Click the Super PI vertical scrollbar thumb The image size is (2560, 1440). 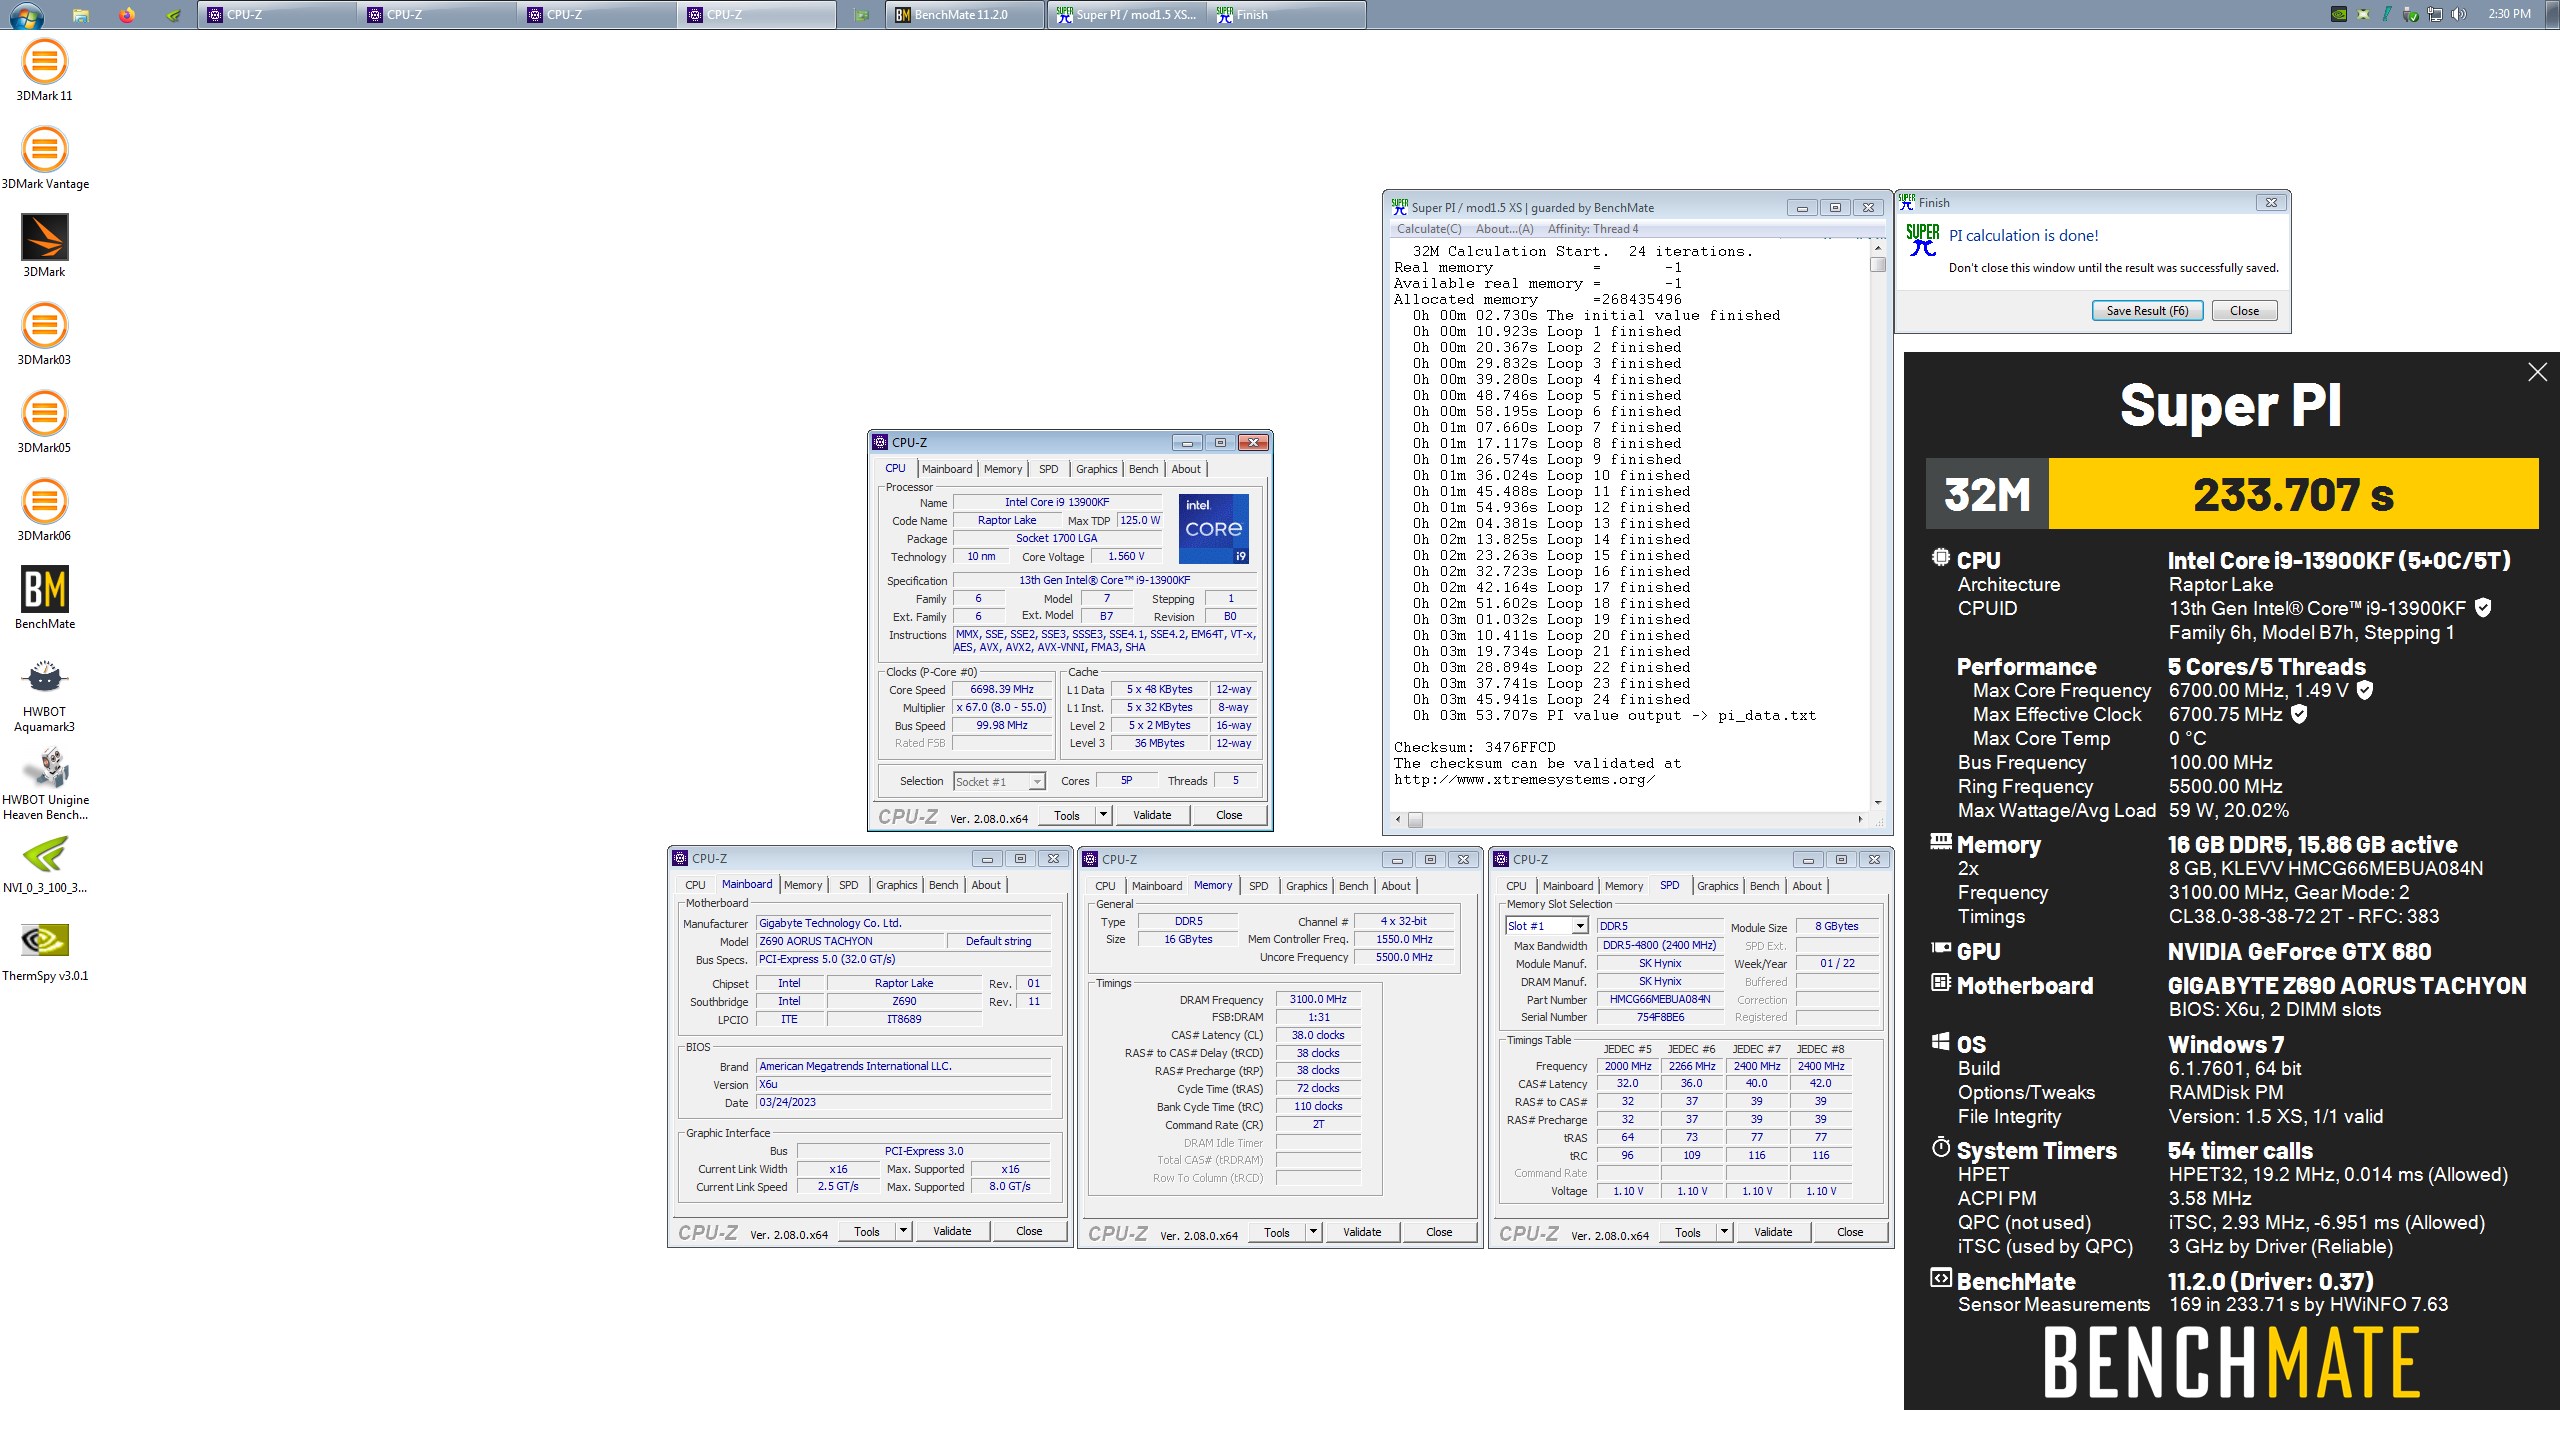pyautogui.click(x=1877, y=265)
